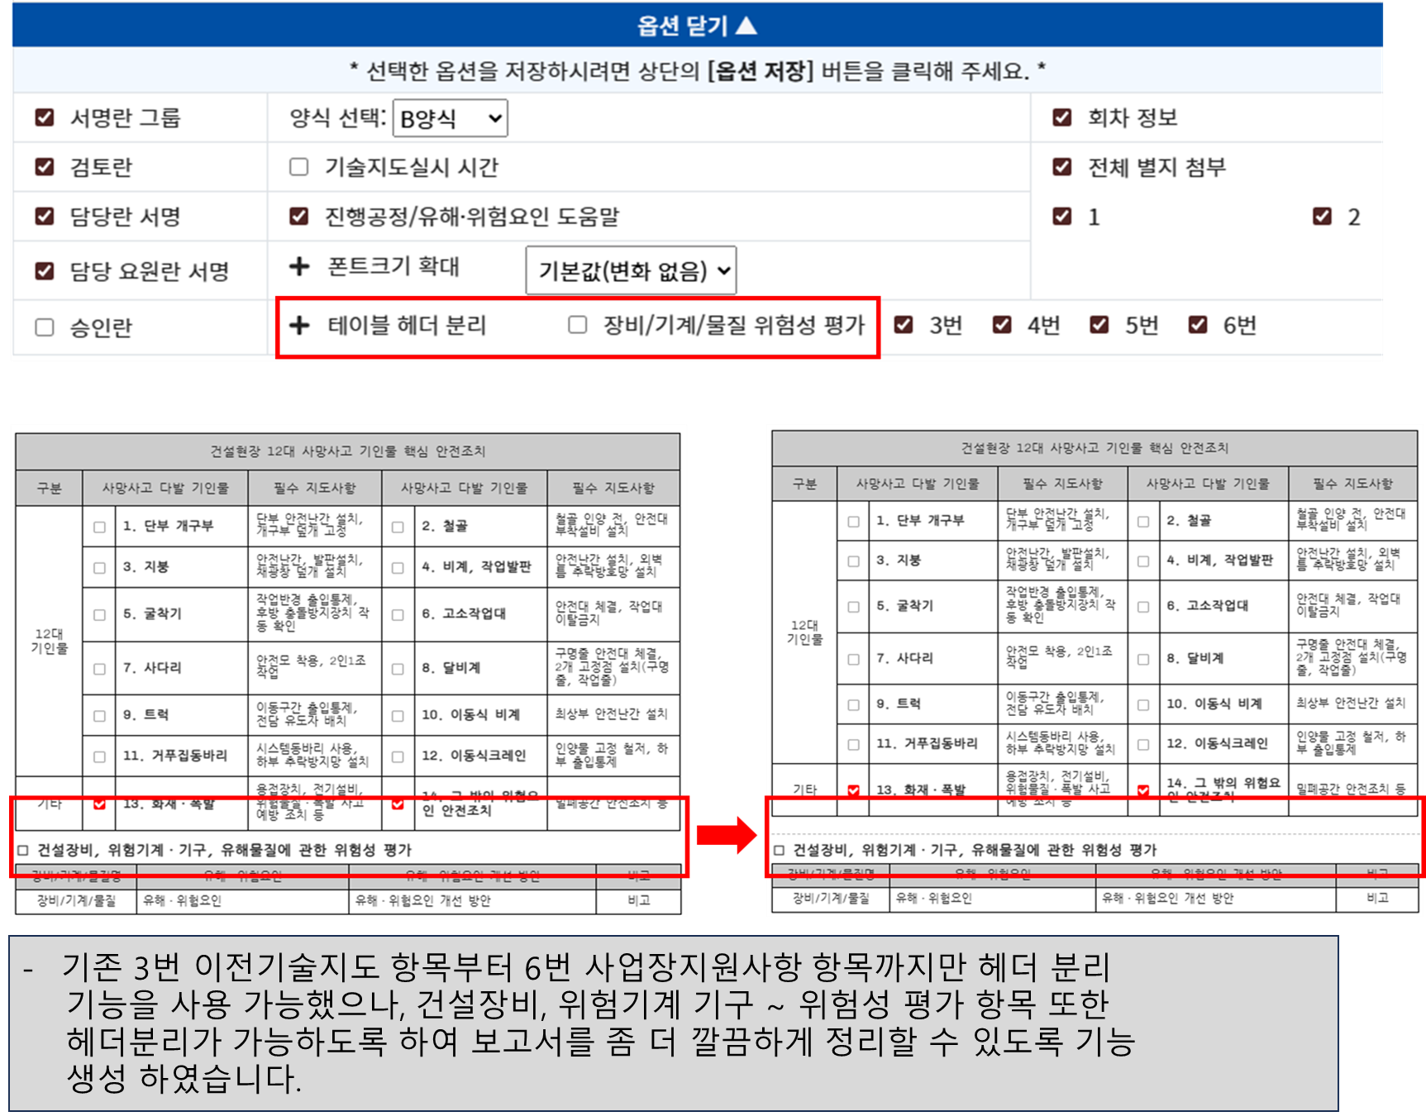This screenshot has width=1426, height=1117.
Task: Click 최상부 안전난간 설치 cell in left table
Action: pos(614,715)
